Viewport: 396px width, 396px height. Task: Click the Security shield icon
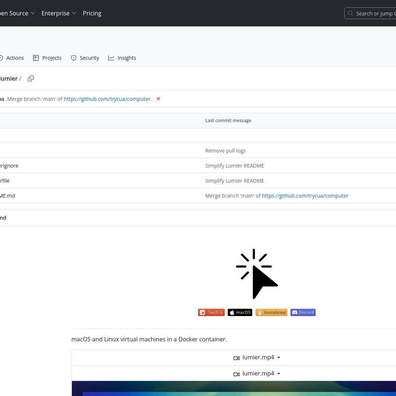pos(74,58)
